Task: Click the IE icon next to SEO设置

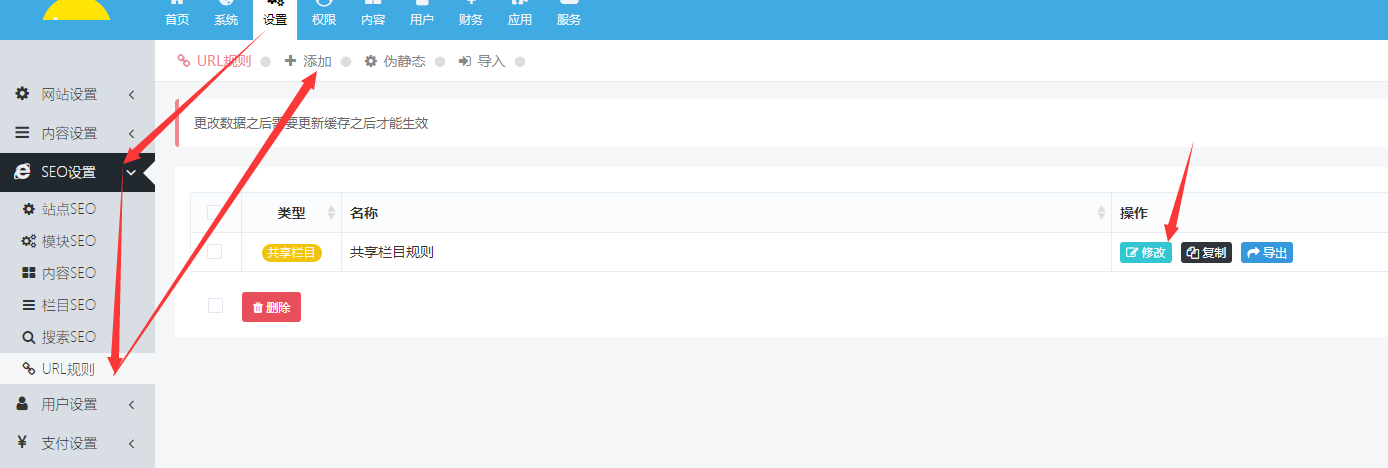Action: pos(22,172)
